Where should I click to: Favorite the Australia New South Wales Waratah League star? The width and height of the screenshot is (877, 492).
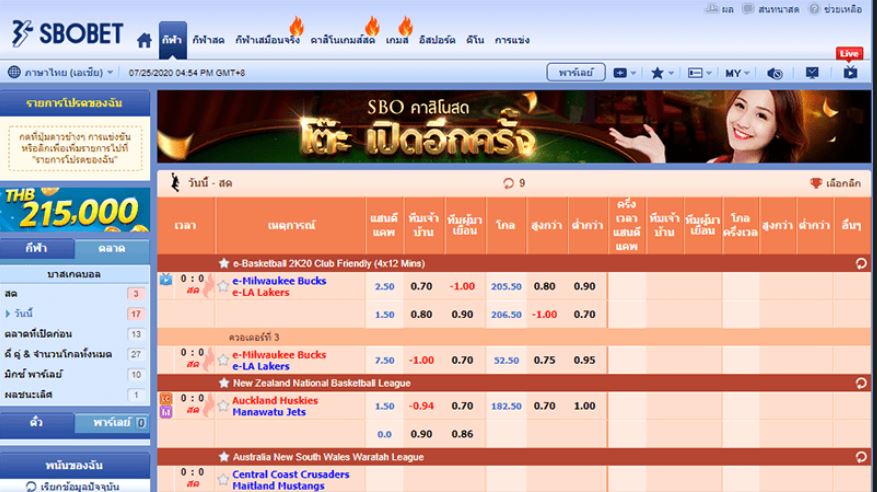224,457
